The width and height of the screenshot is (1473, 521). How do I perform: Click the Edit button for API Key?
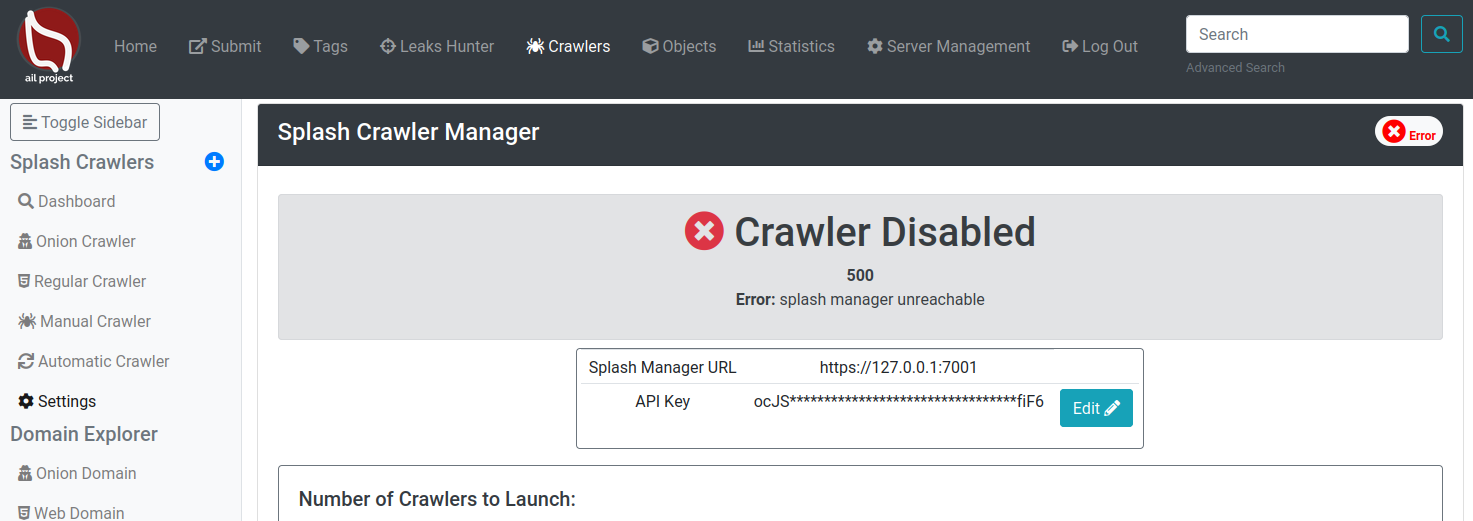pos(1096,408)
